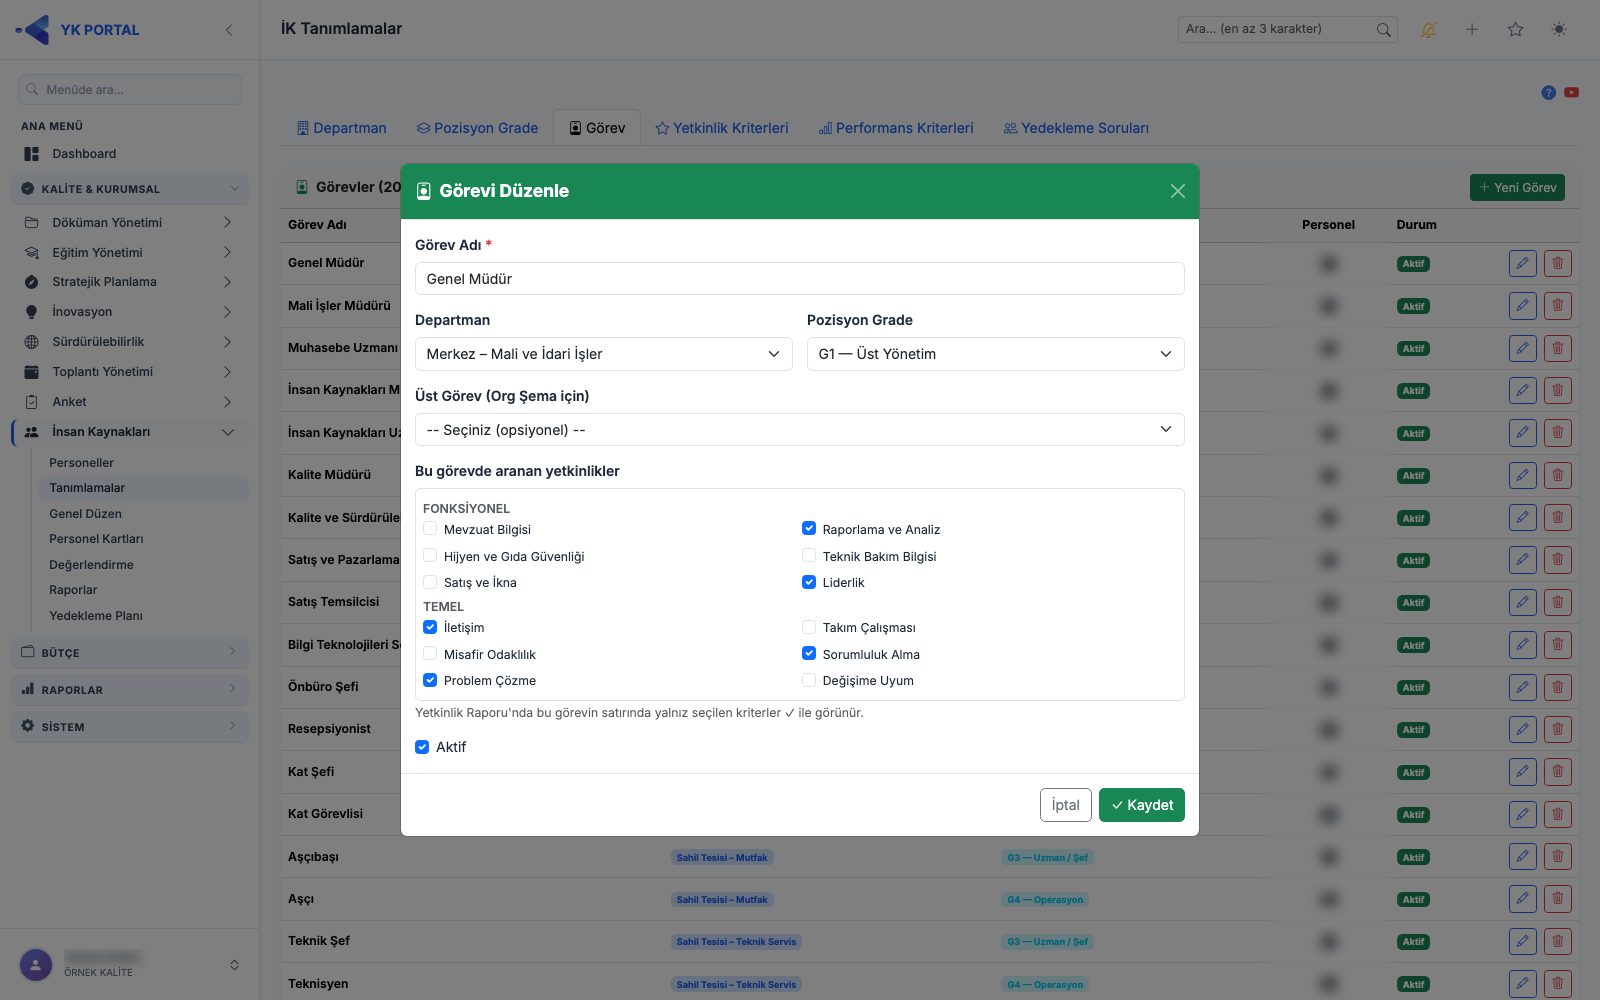Switch to the Departman tab
Image resolution: width=1600 pixels, height=1000 pixels.
click(x=342, y=128)
